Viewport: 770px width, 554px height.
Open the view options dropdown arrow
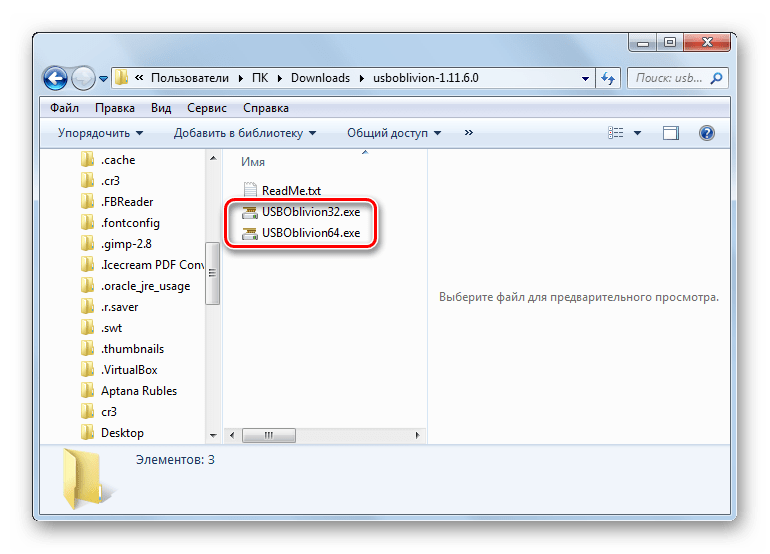[x=637, y=133]
